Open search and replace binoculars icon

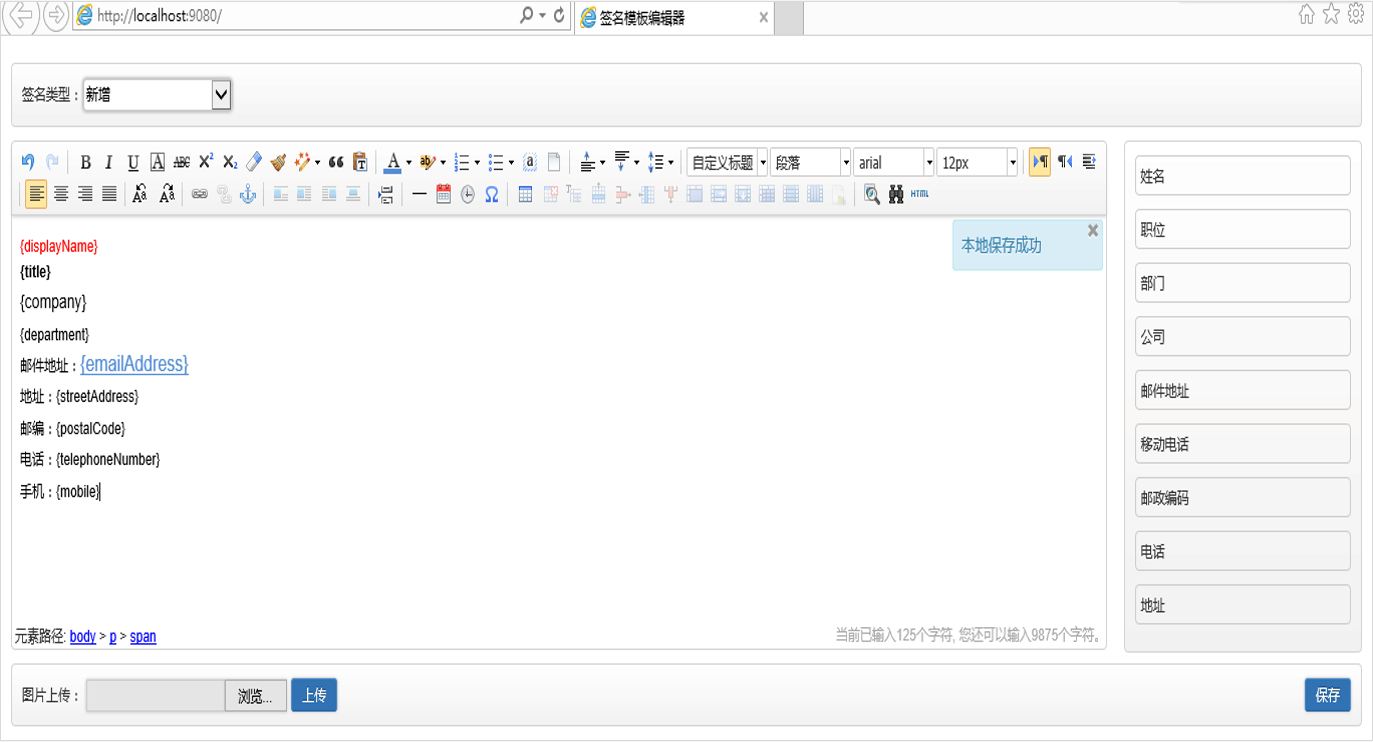[x=895, y=194]
